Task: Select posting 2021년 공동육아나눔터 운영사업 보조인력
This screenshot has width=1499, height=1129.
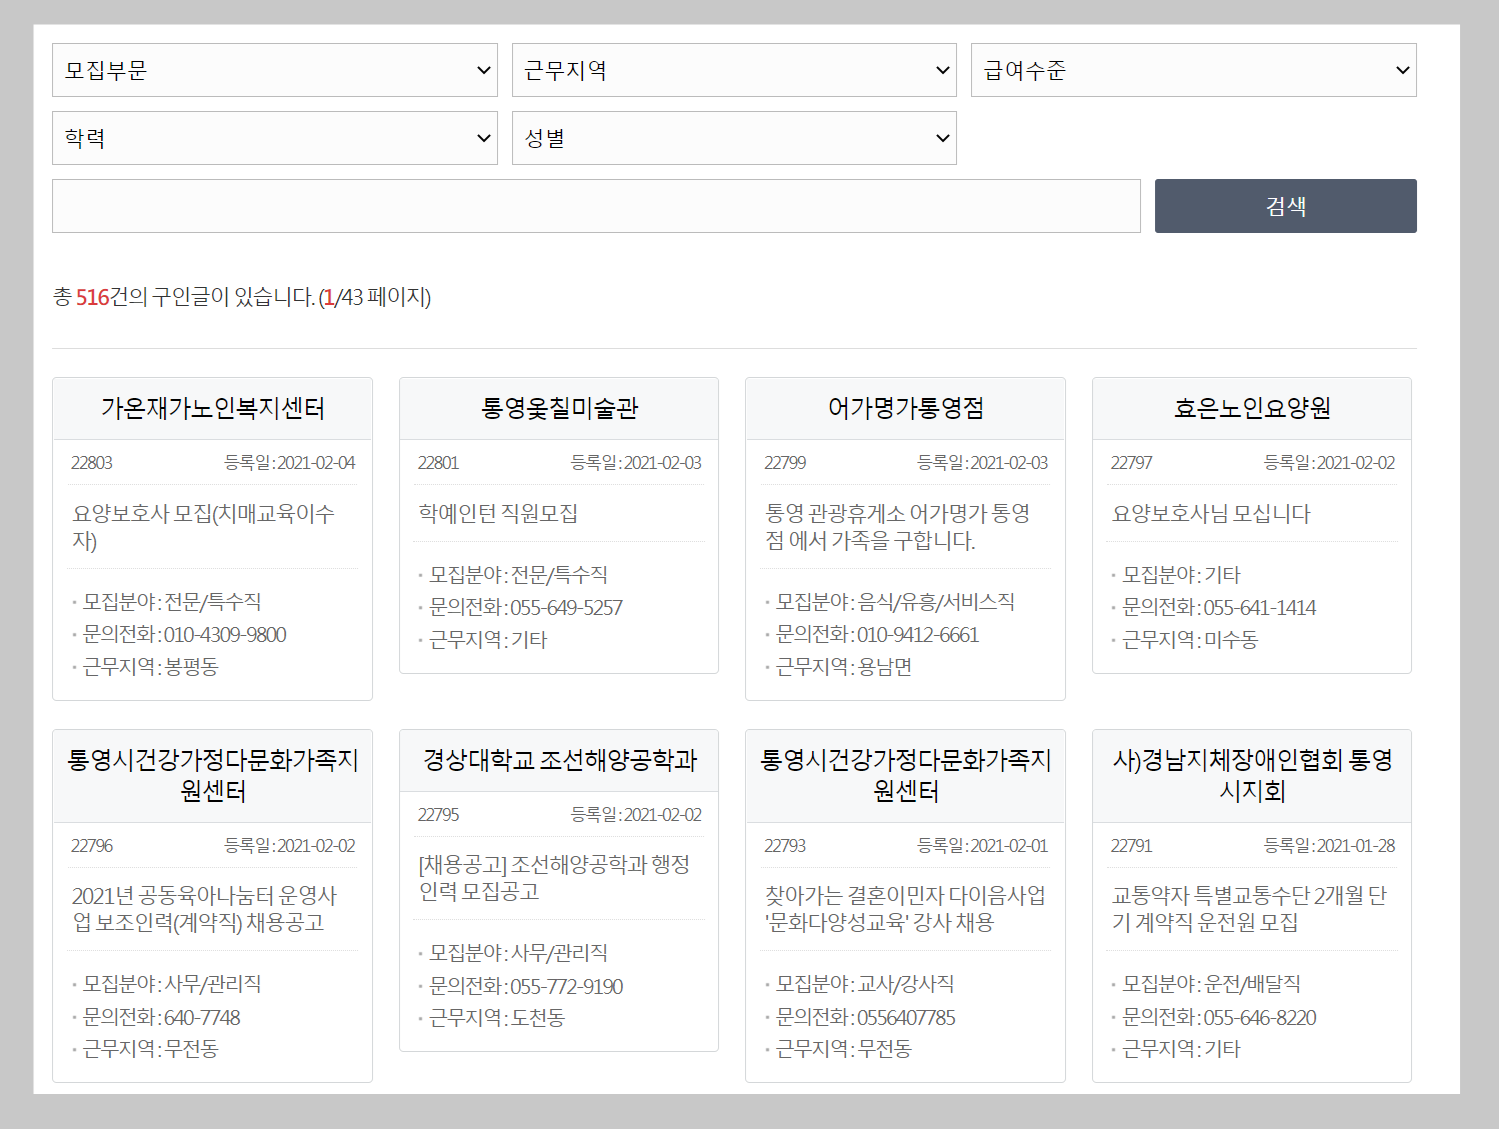Action: pos(205,909)
